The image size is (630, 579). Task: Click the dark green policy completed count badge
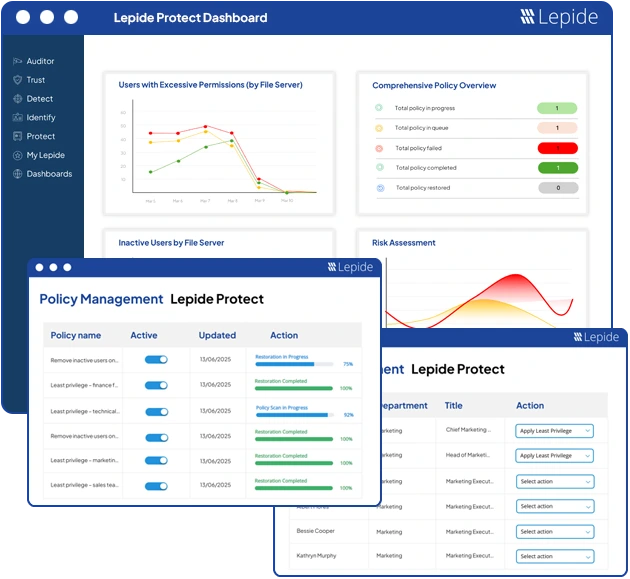(x=558, y=168)
